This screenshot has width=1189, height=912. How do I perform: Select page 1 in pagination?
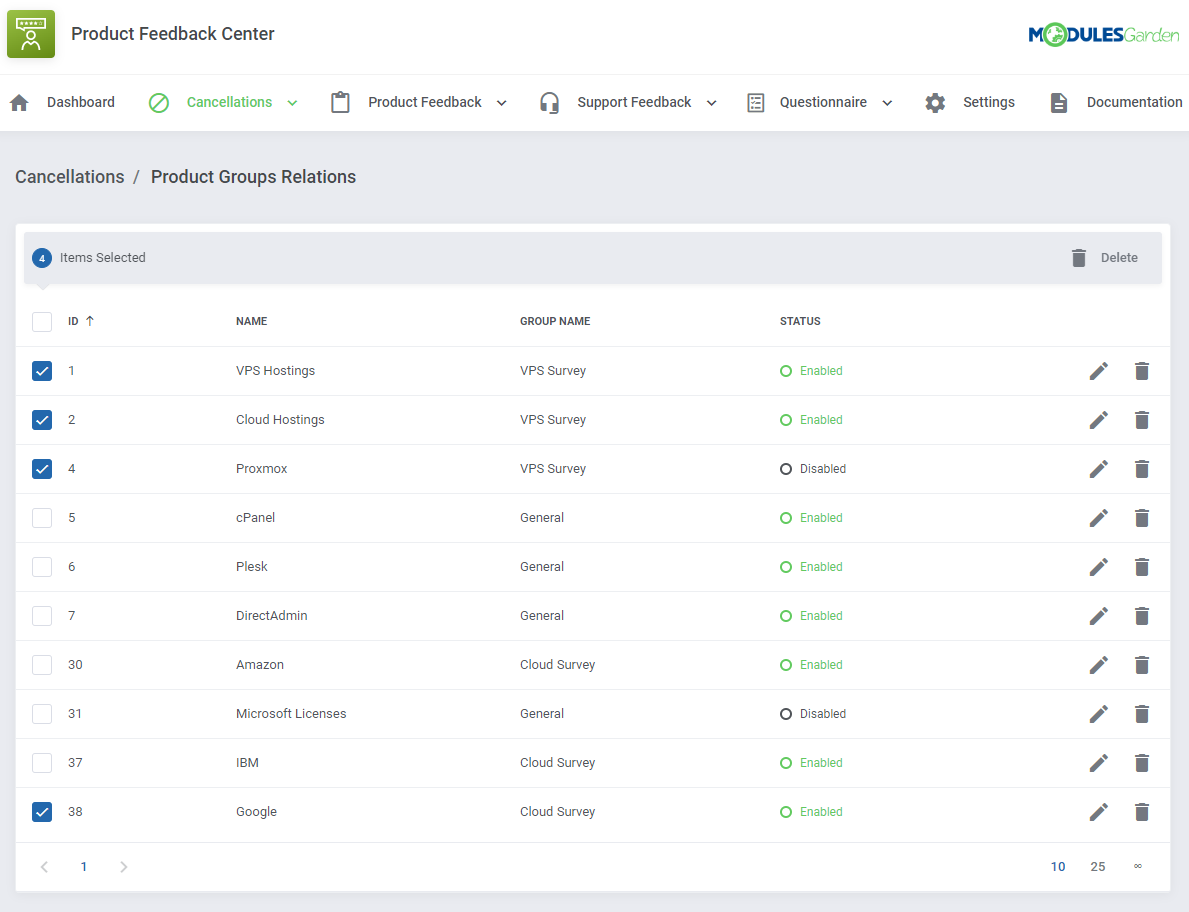tap(83, 867)
